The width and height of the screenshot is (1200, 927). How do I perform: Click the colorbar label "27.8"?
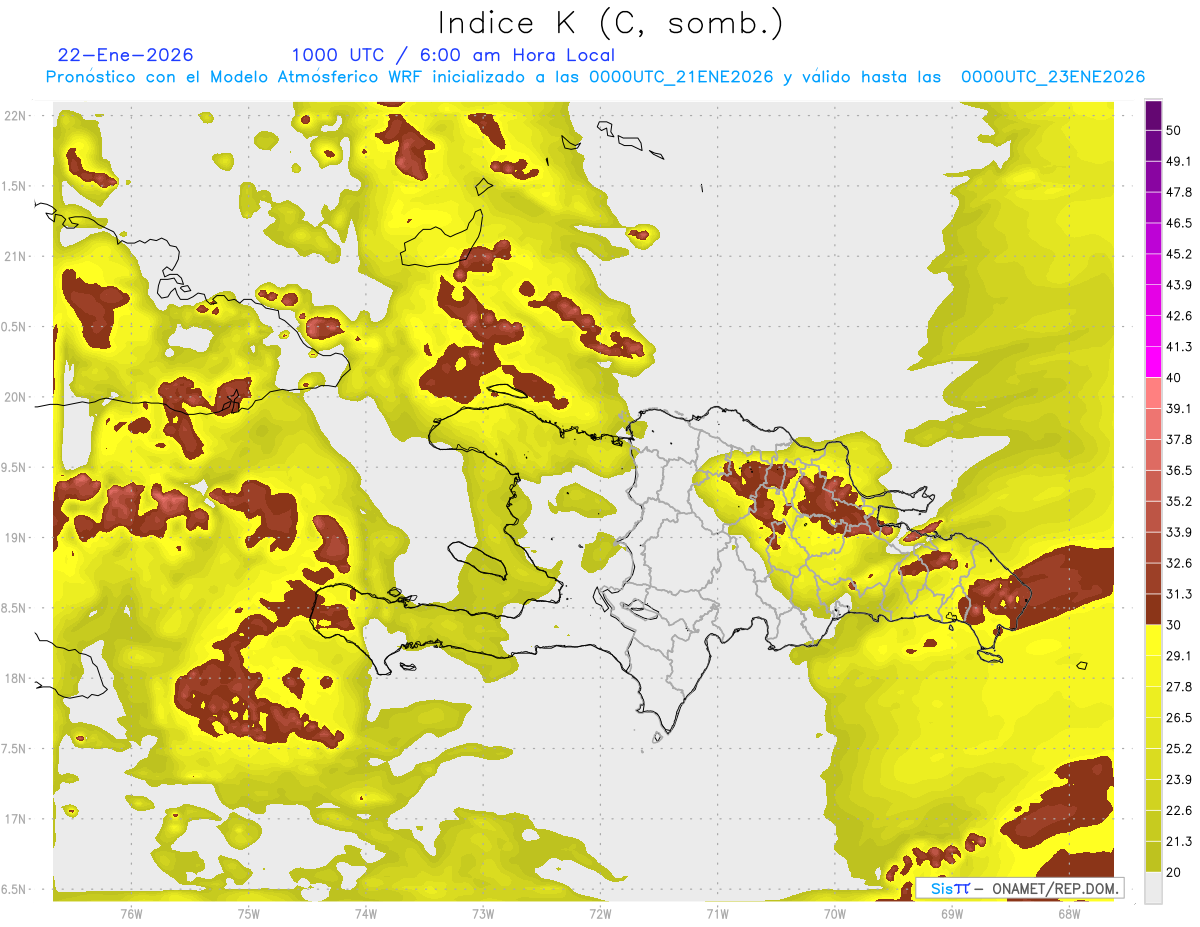click(1179, 687)
